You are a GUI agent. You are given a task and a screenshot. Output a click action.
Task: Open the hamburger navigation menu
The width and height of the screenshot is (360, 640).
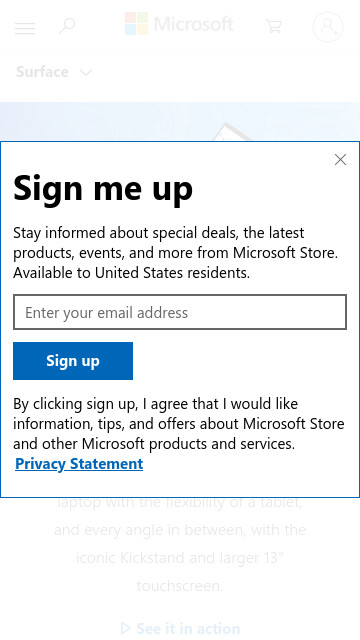[25, 28]
